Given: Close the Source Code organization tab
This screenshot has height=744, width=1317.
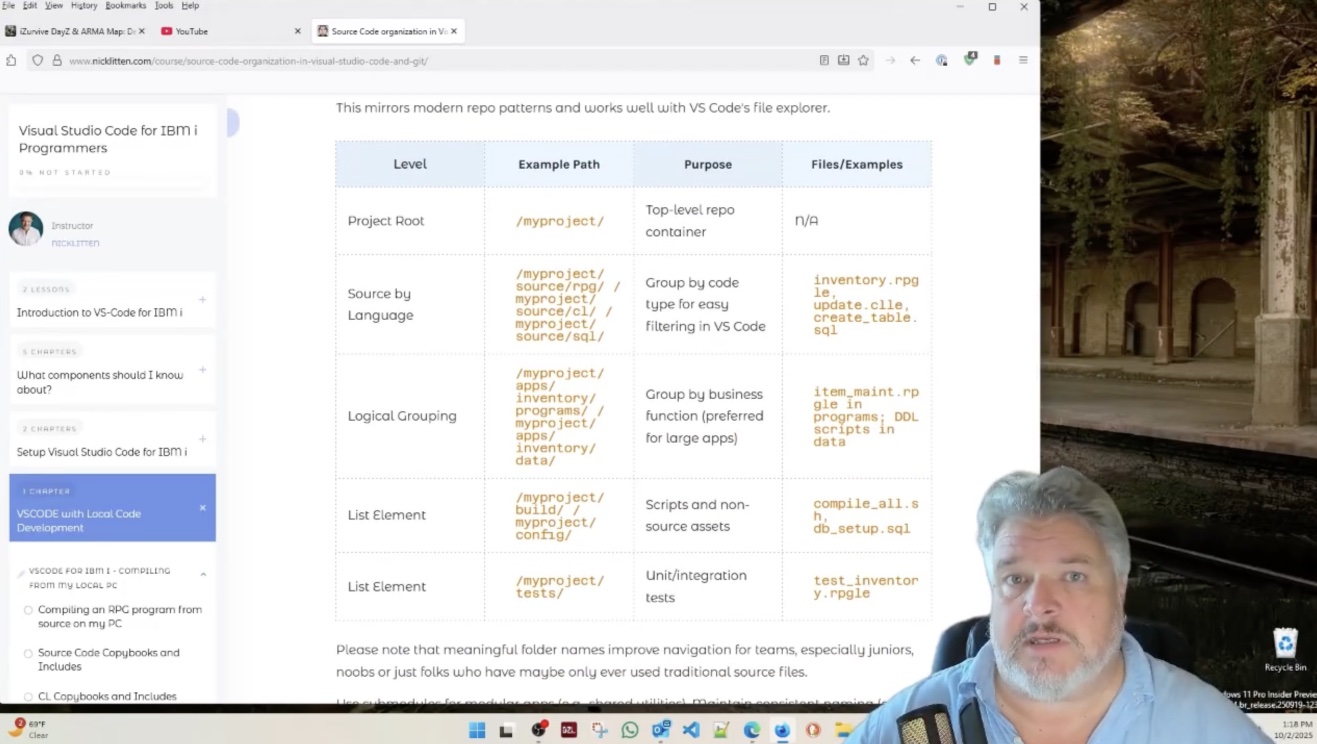Looking at the screenshot, I should pyautogui.click(x=454, y=31).
